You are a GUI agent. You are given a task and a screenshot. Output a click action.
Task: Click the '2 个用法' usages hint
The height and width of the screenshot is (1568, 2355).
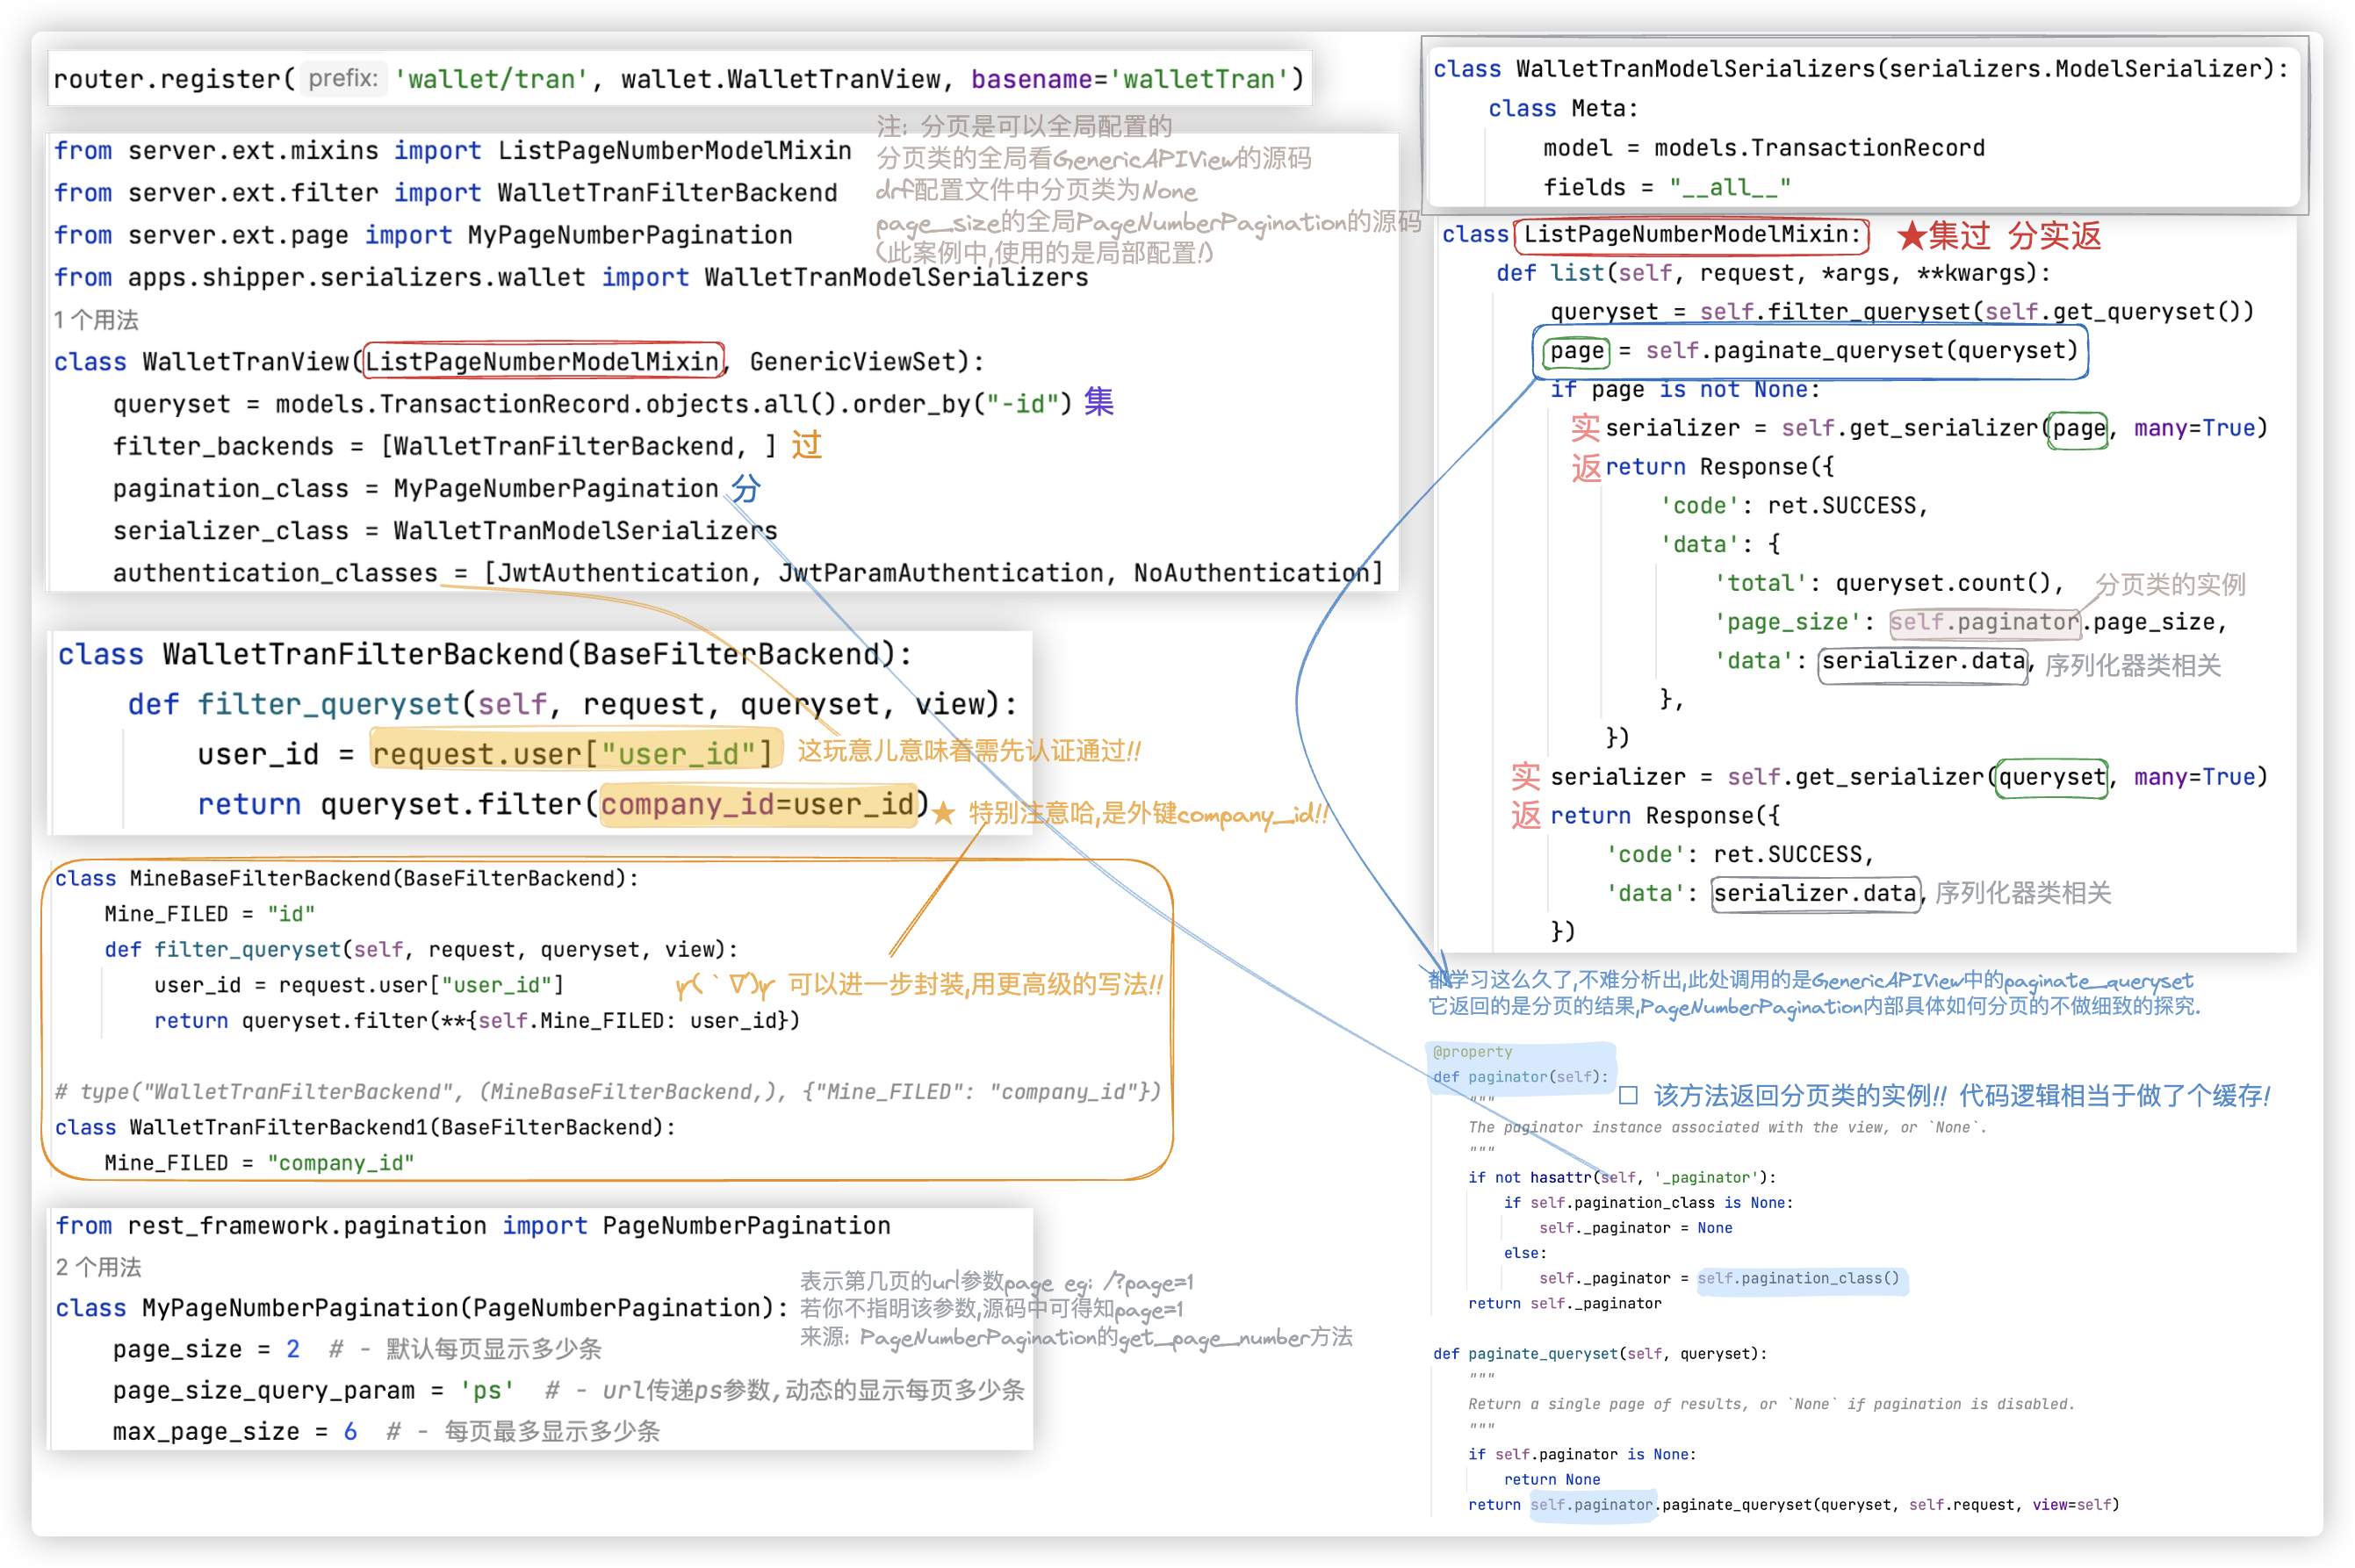coord(98,1267)
